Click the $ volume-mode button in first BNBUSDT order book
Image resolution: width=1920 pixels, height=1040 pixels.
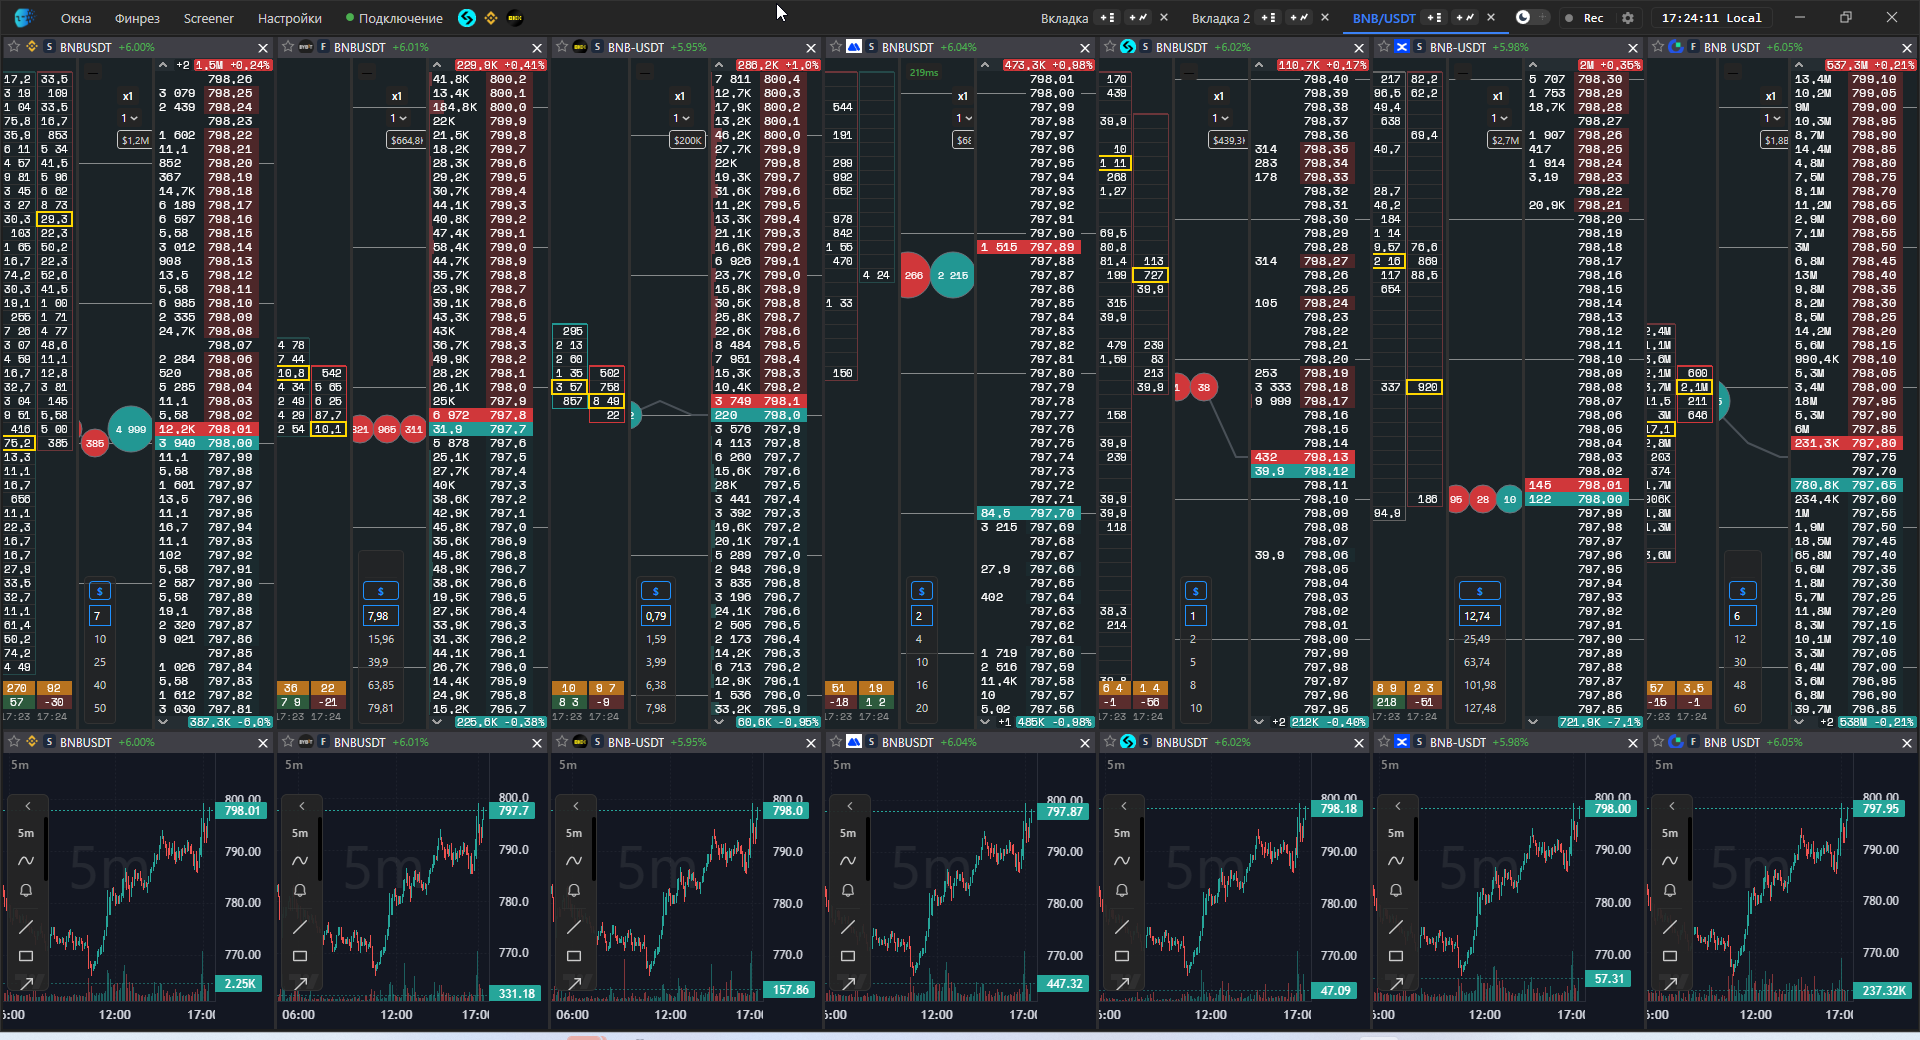[99, 591]
